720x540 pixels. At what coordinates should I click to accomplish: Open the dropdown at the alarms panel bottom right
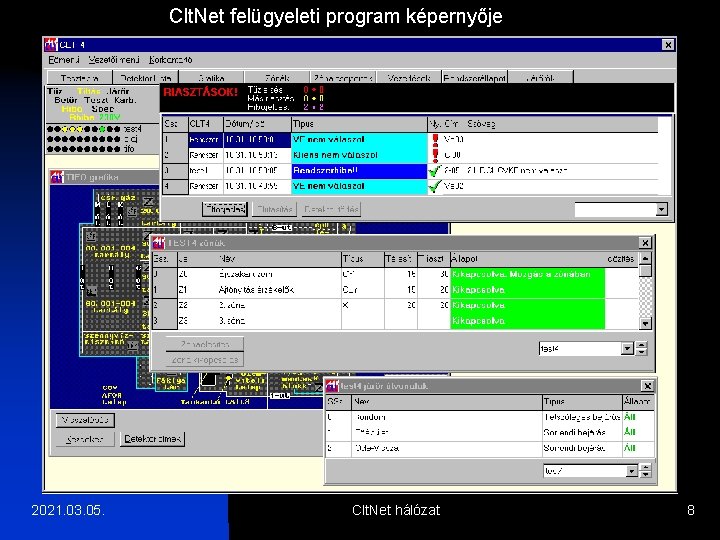pyautogui.click(x=661, y=209)
